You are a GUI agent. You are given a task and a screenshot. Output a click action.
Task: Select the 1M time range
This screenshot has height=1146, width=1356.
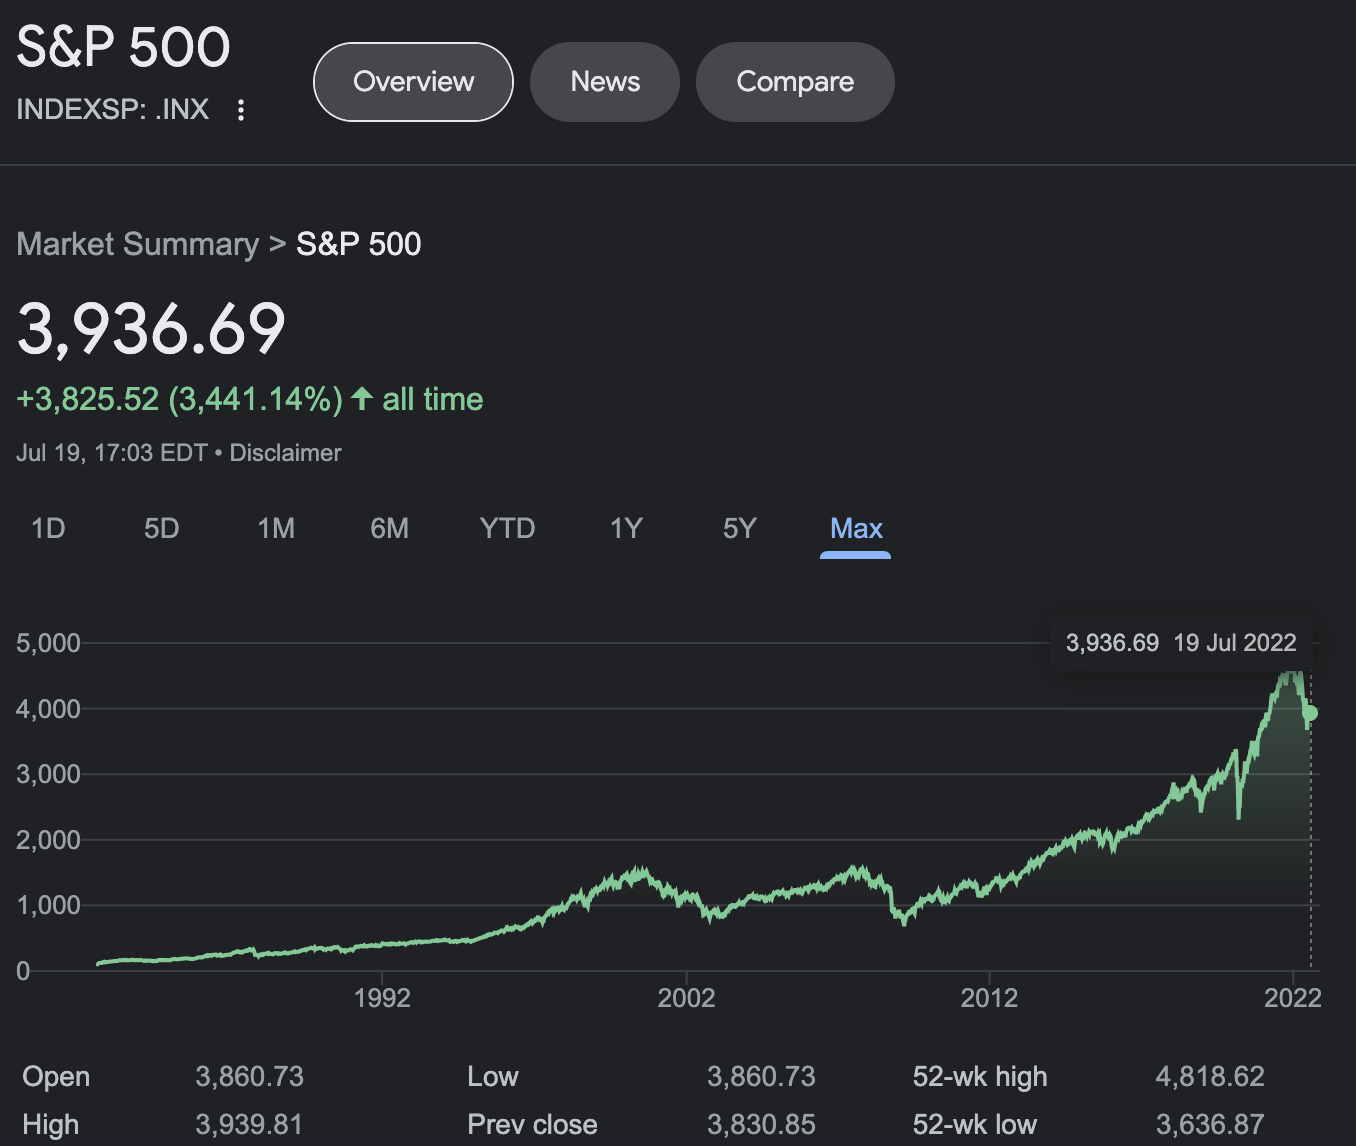276,528
